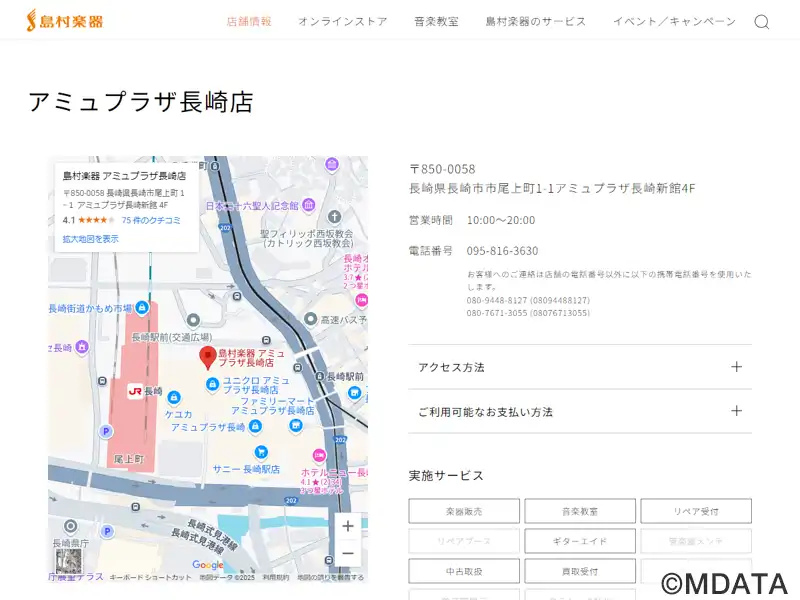Click the 長崎県庁 marker icon
800x600 pixels.
coord(70,526)
